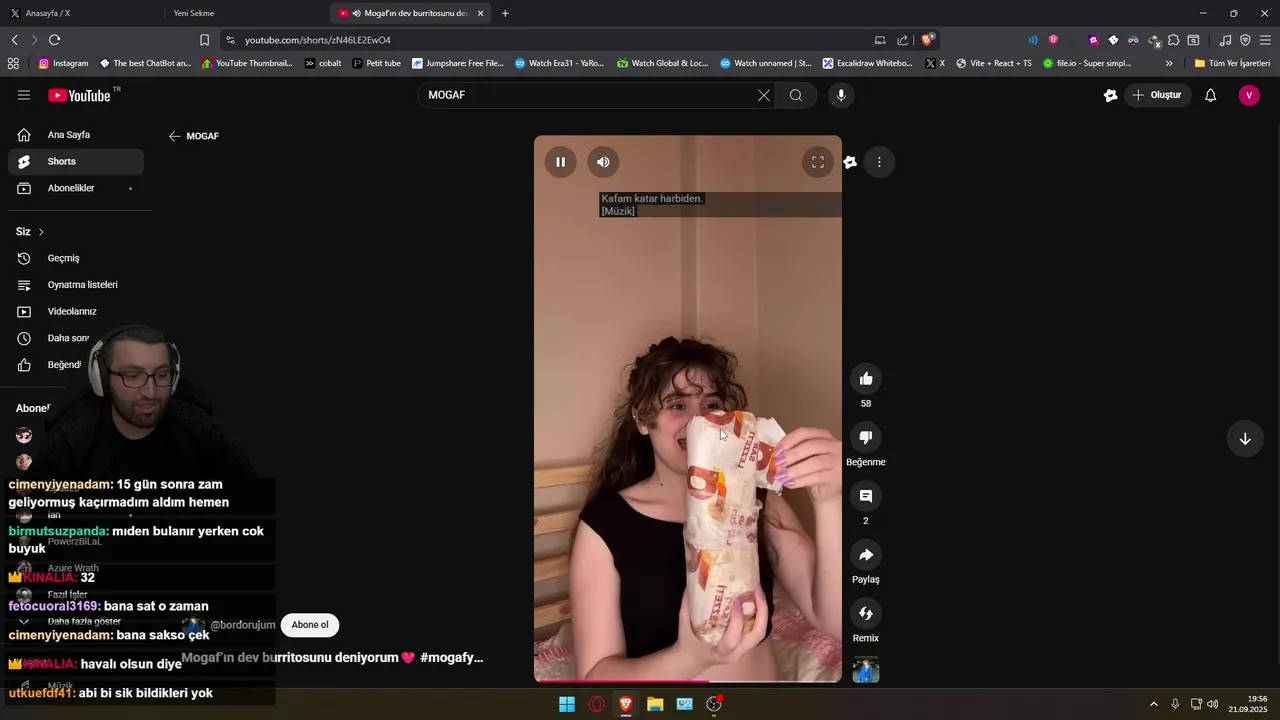The image size is (1280, 720).
Task: Open the @bordorujum channel link
Action: (242, 625)
